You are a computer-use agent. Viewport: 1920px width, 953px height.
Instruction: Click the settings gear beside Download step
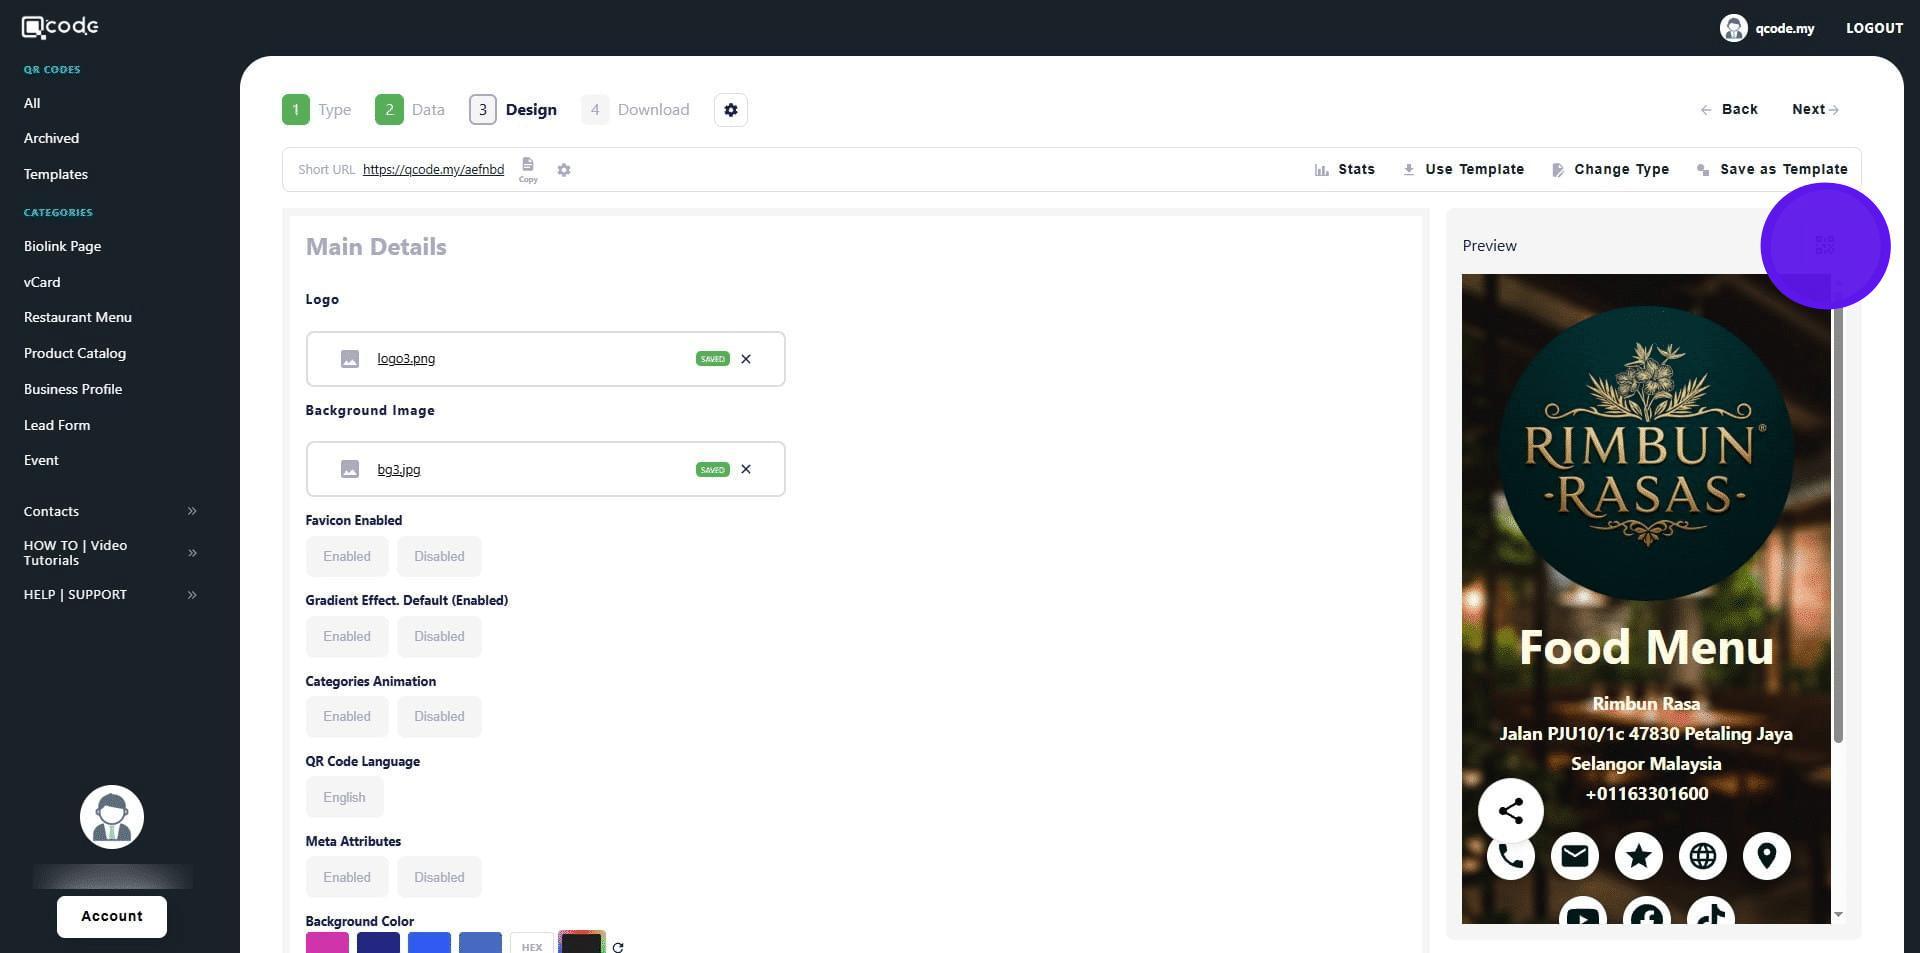pos(731,110)
